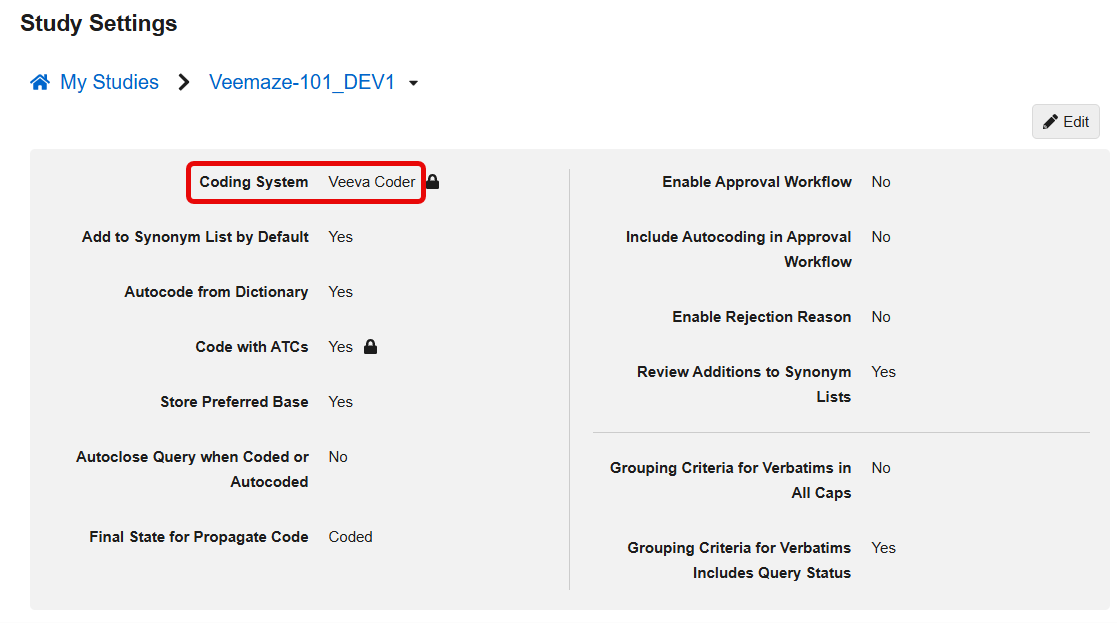Open the Veemaze-101_DEV1 dropdown caret
This screenshot has width=1117, height=623.
(413, 84)
